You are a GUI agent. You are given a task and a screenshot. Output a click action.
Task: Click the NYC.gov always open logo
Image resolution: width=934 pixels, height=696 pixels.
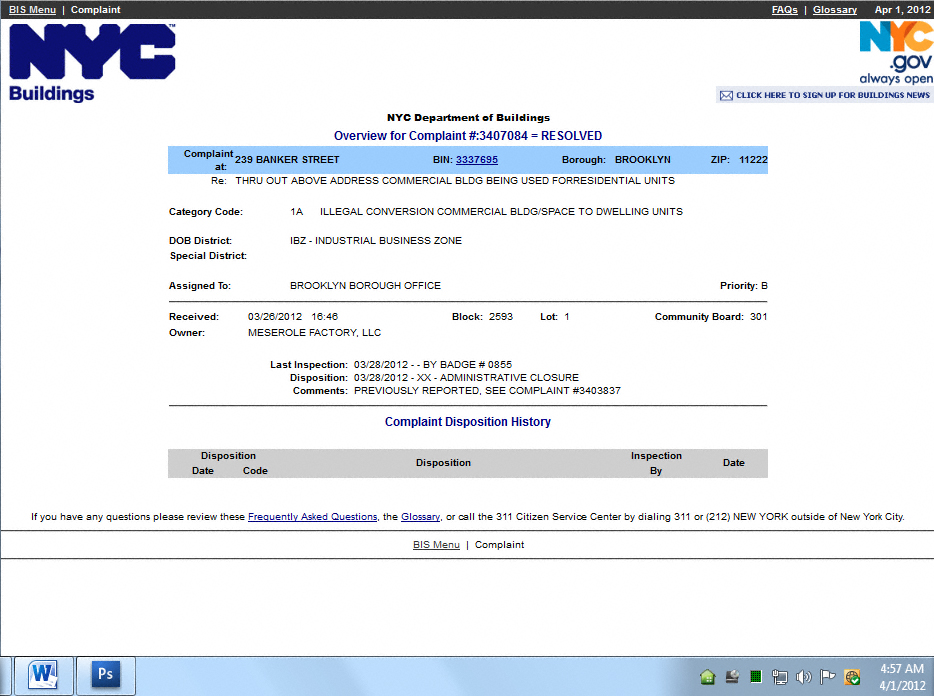[x=895, y=52]
